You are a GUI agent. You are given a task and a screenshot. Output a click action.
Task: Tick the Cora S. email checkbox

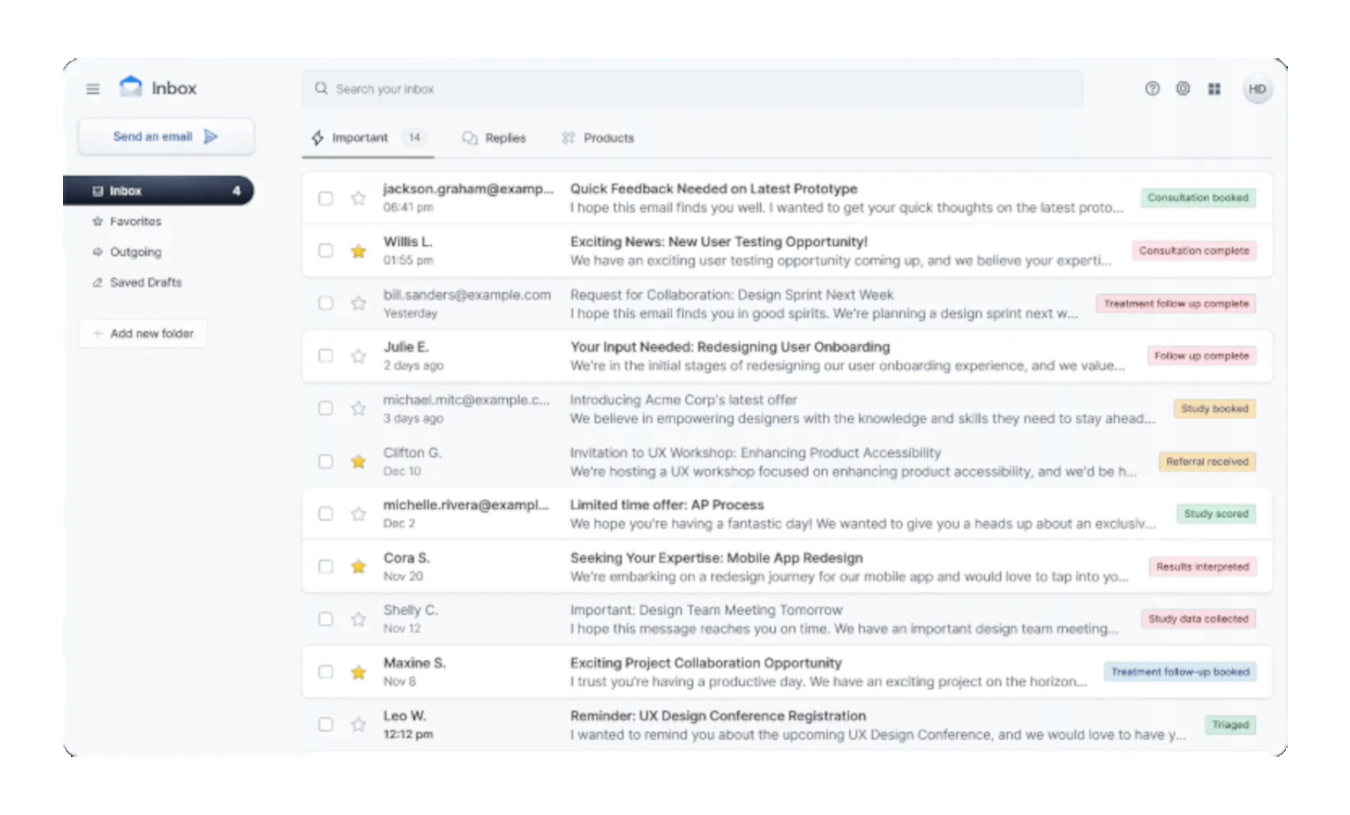[326, 566]
